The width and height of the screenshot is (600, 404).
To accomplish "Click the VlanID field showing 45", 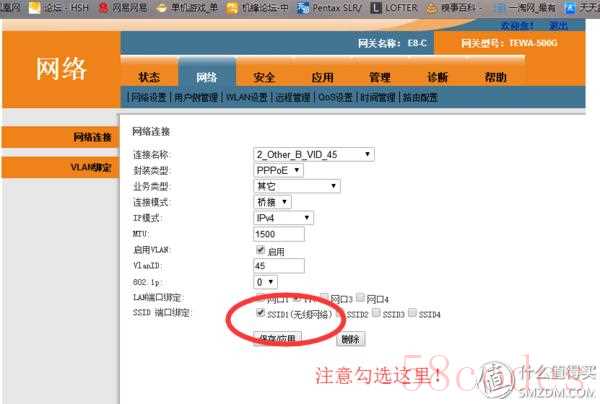I will pos(279,266).
